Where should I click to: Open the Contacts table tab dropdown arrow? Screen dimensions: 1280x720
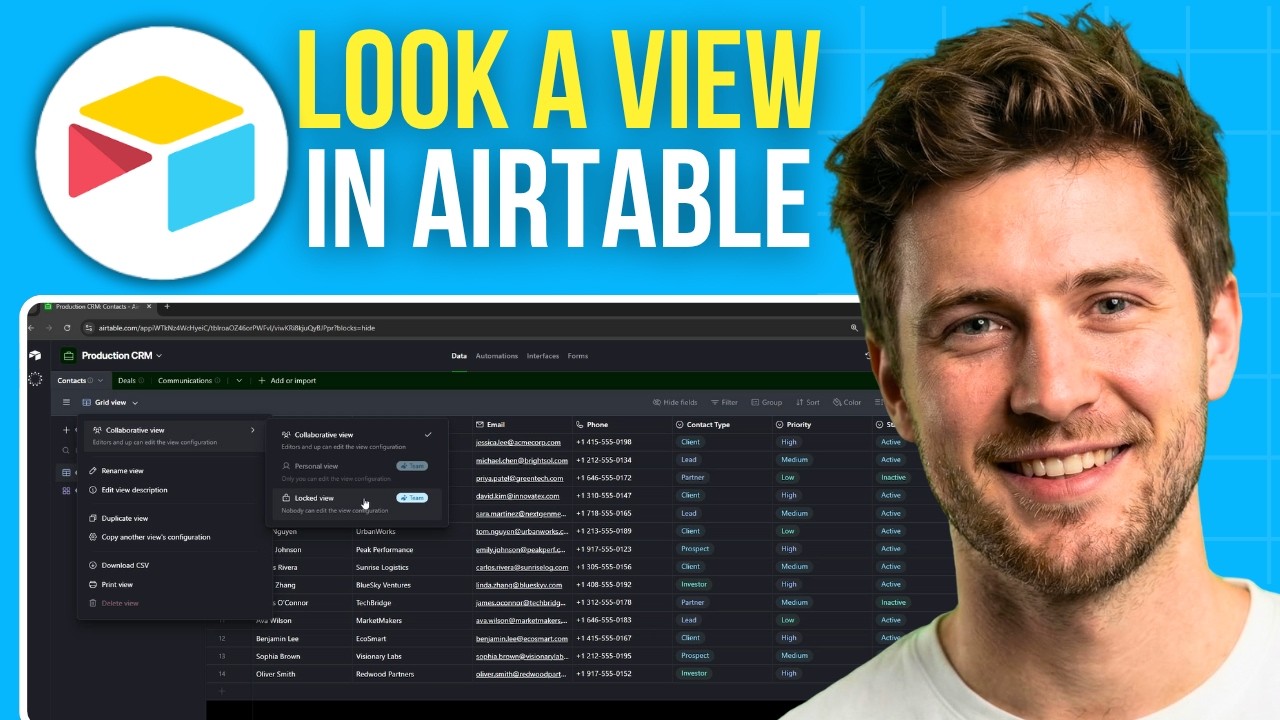tap(100, 381)
